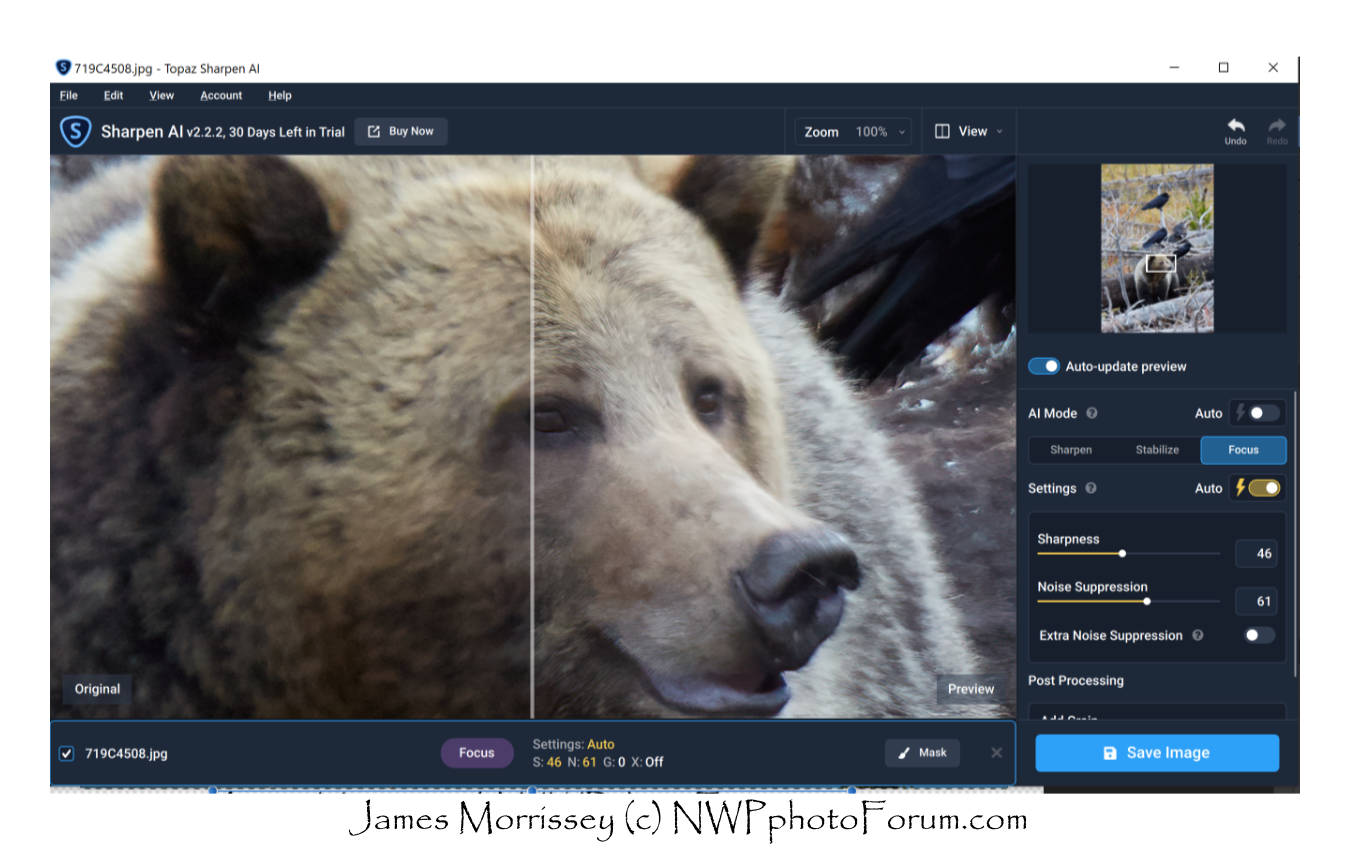The height and width of the screenshot is (850, 1350).
Task: Click the Preview label on image
Action: point(971,689)
